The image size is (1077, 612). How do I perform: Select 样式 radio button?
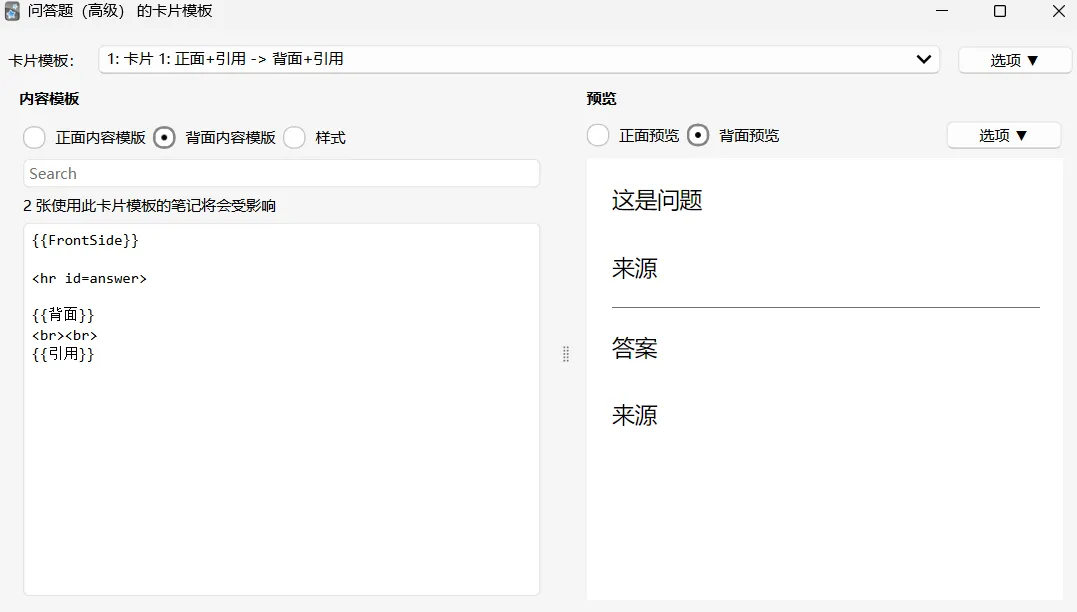click(x=294, y=137)
